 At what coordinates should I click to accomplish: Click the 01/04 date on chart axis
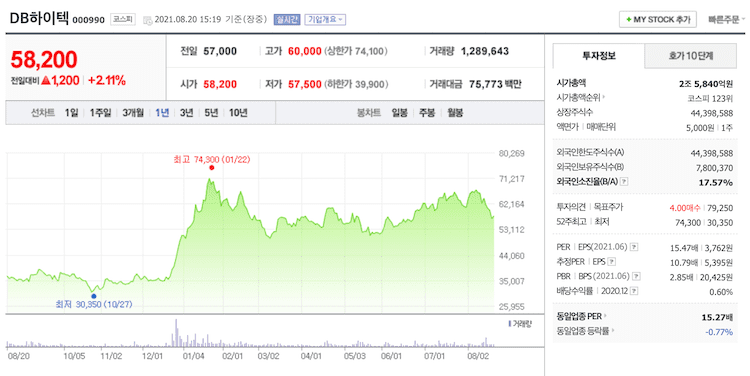pyautogui.click(x=194, y=356)
